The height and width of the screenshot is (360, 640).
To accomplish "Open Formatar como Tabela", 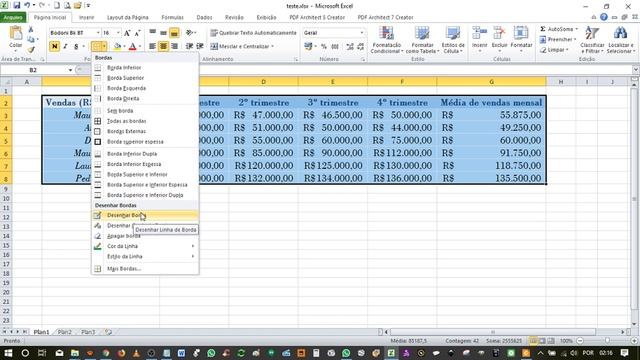I will [422, 40].
